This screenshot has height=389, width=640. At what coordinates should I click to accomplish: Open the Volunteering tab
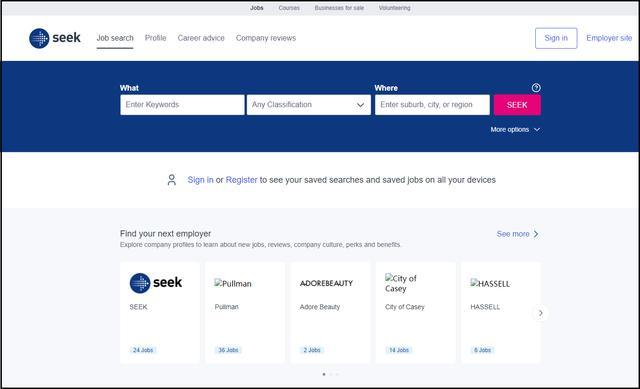(x=395, y=8)
